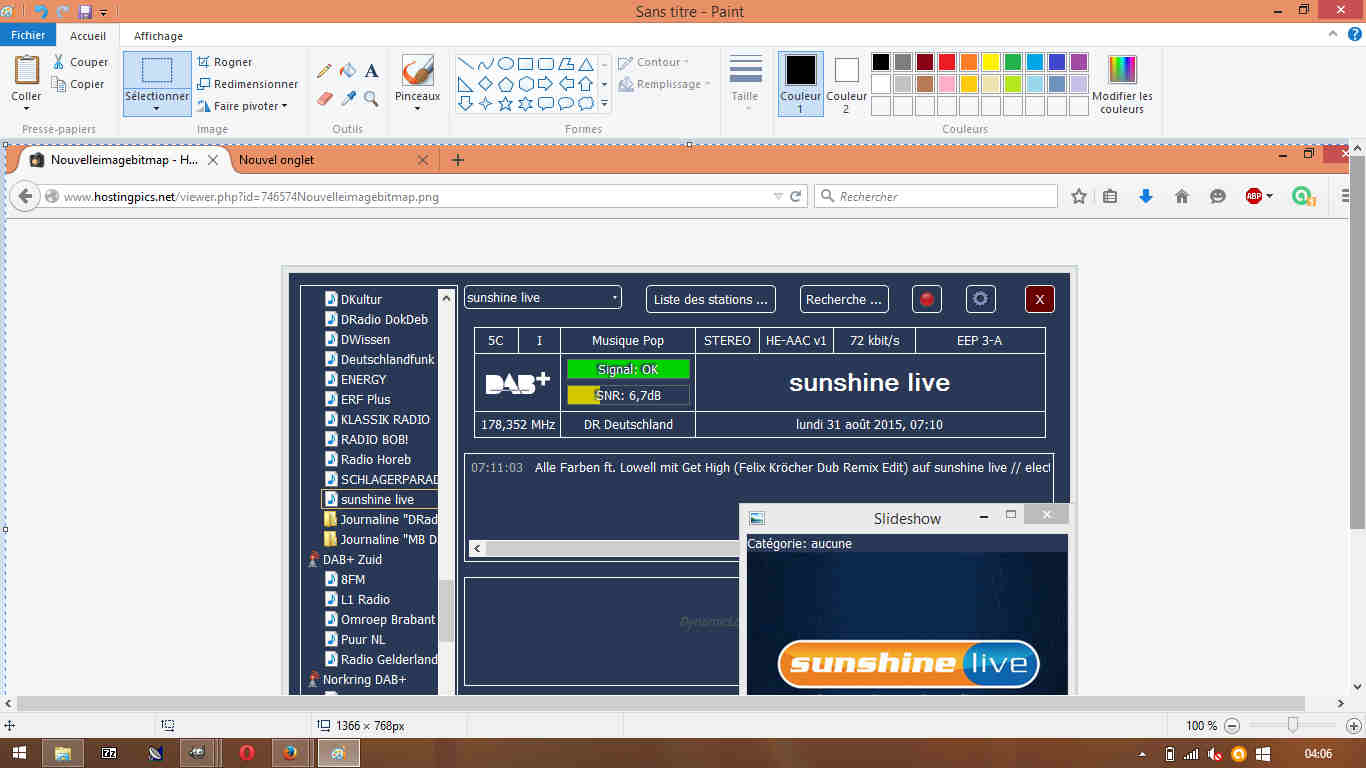Viewport: 1366px width, 768px height.
Task: Activate the Text tool (letter A)
Action: (x=371, y=71)
